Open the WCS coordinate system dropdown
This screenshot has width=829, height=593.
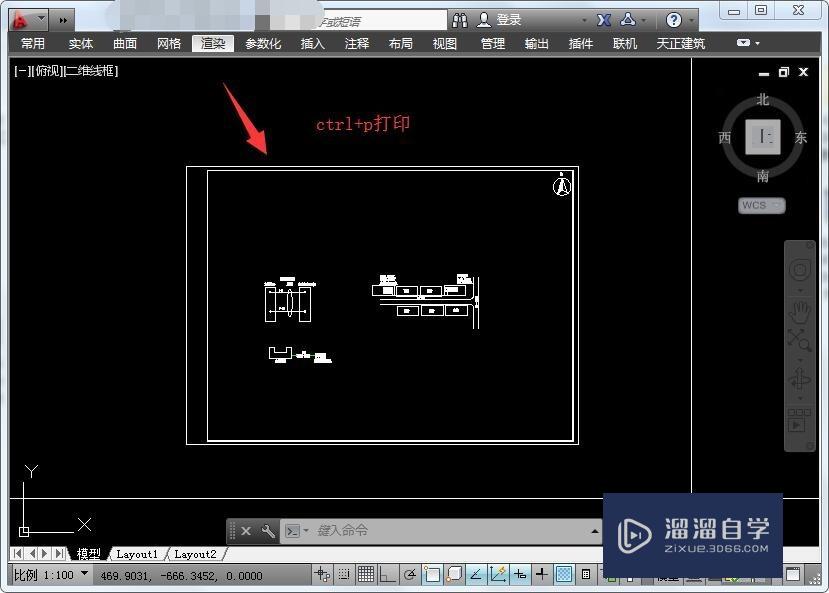761,206
